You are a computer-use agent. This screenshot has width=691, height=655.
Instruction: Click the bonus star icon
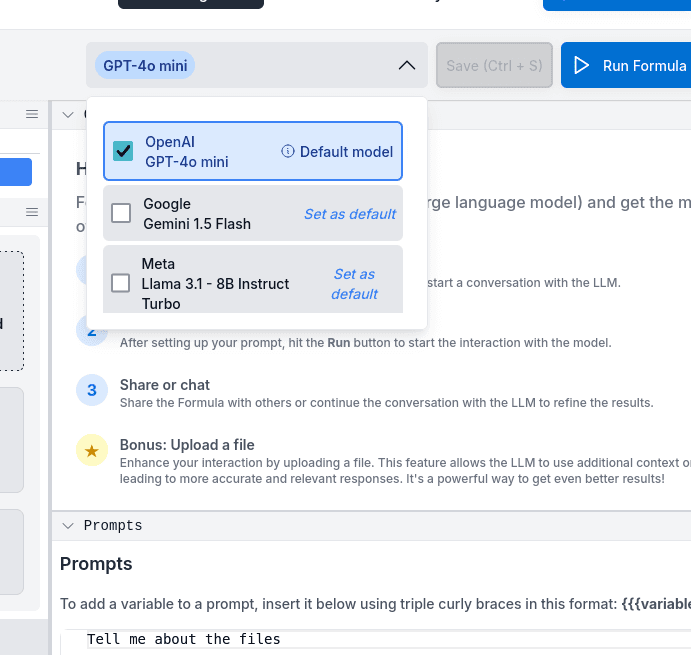pyautogui.click(x=92, y=450)
